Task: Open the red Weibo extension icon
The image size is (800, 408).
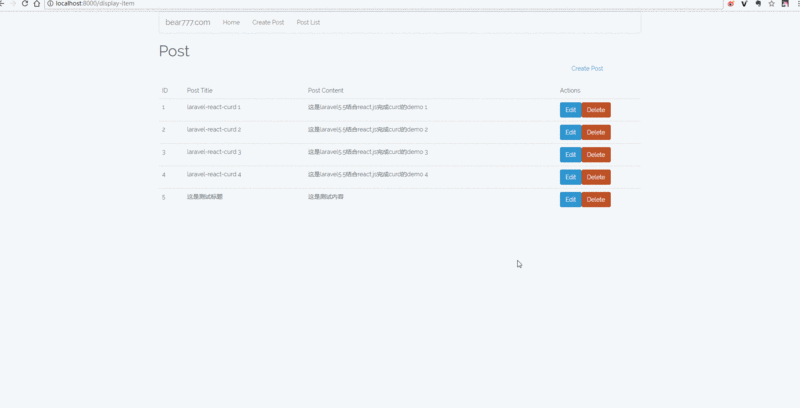Action: pyautogui.click(x=731, y=4)
